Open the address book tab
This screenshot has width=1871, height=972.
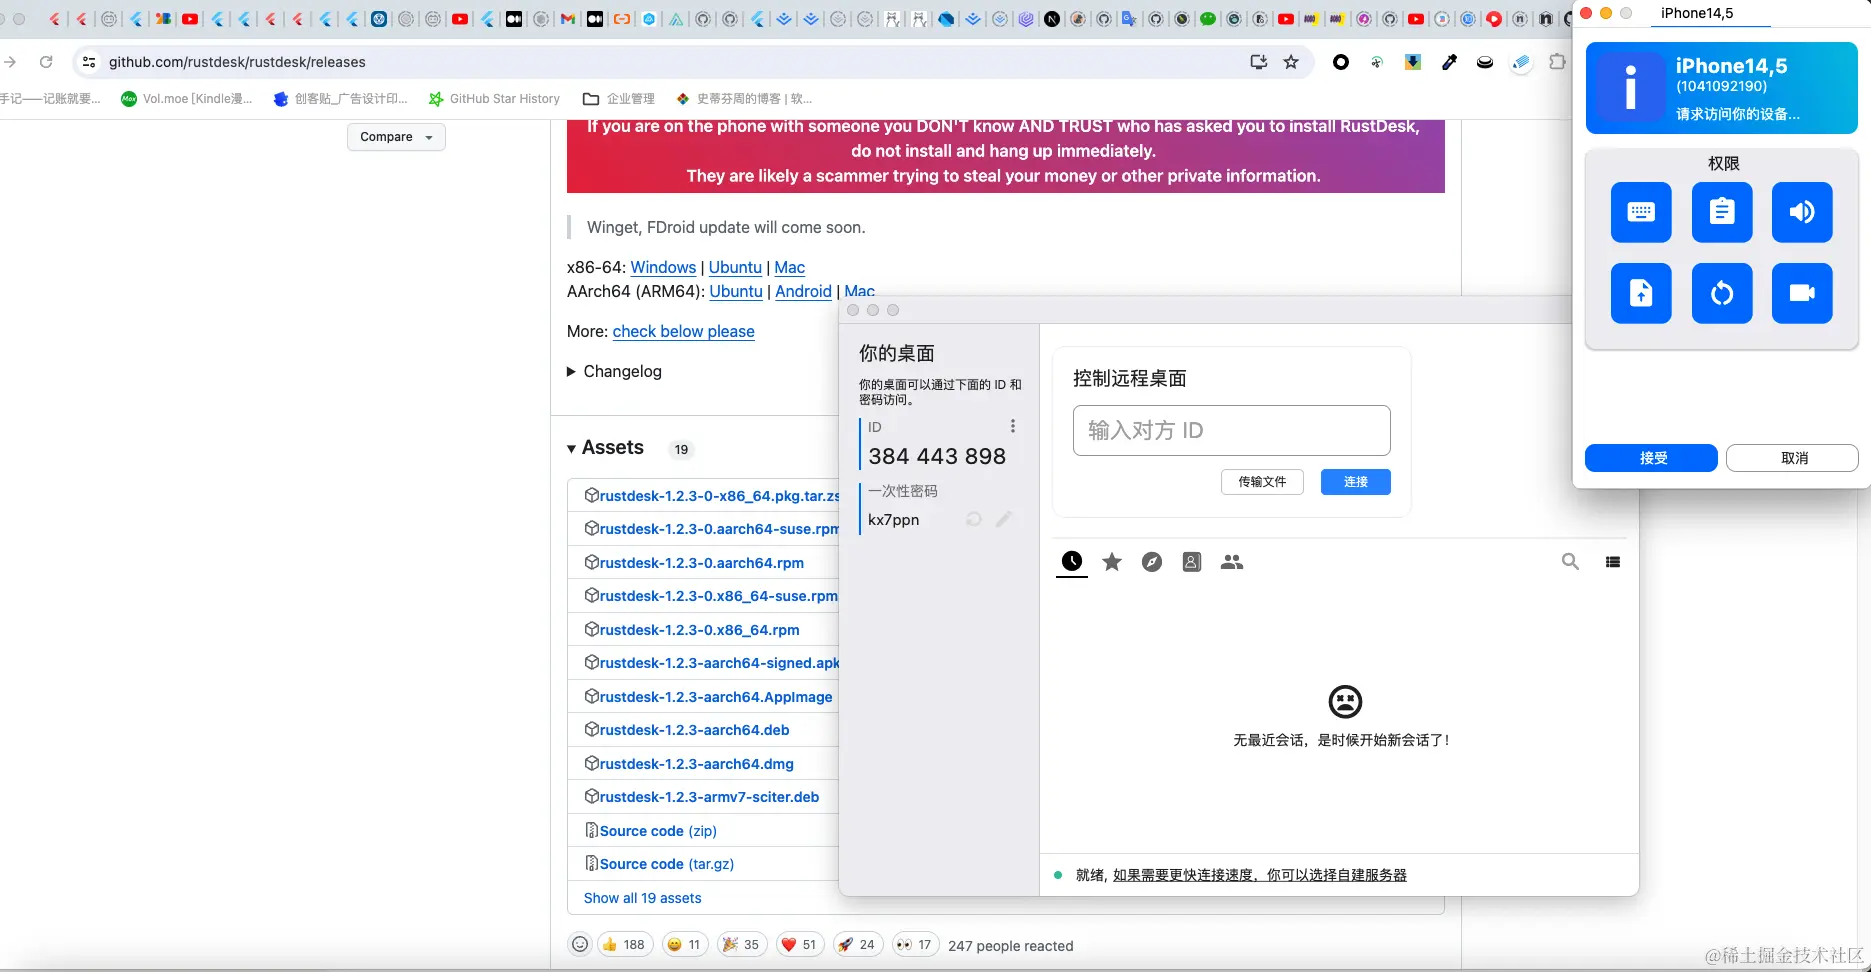[x=1192, y=562]
